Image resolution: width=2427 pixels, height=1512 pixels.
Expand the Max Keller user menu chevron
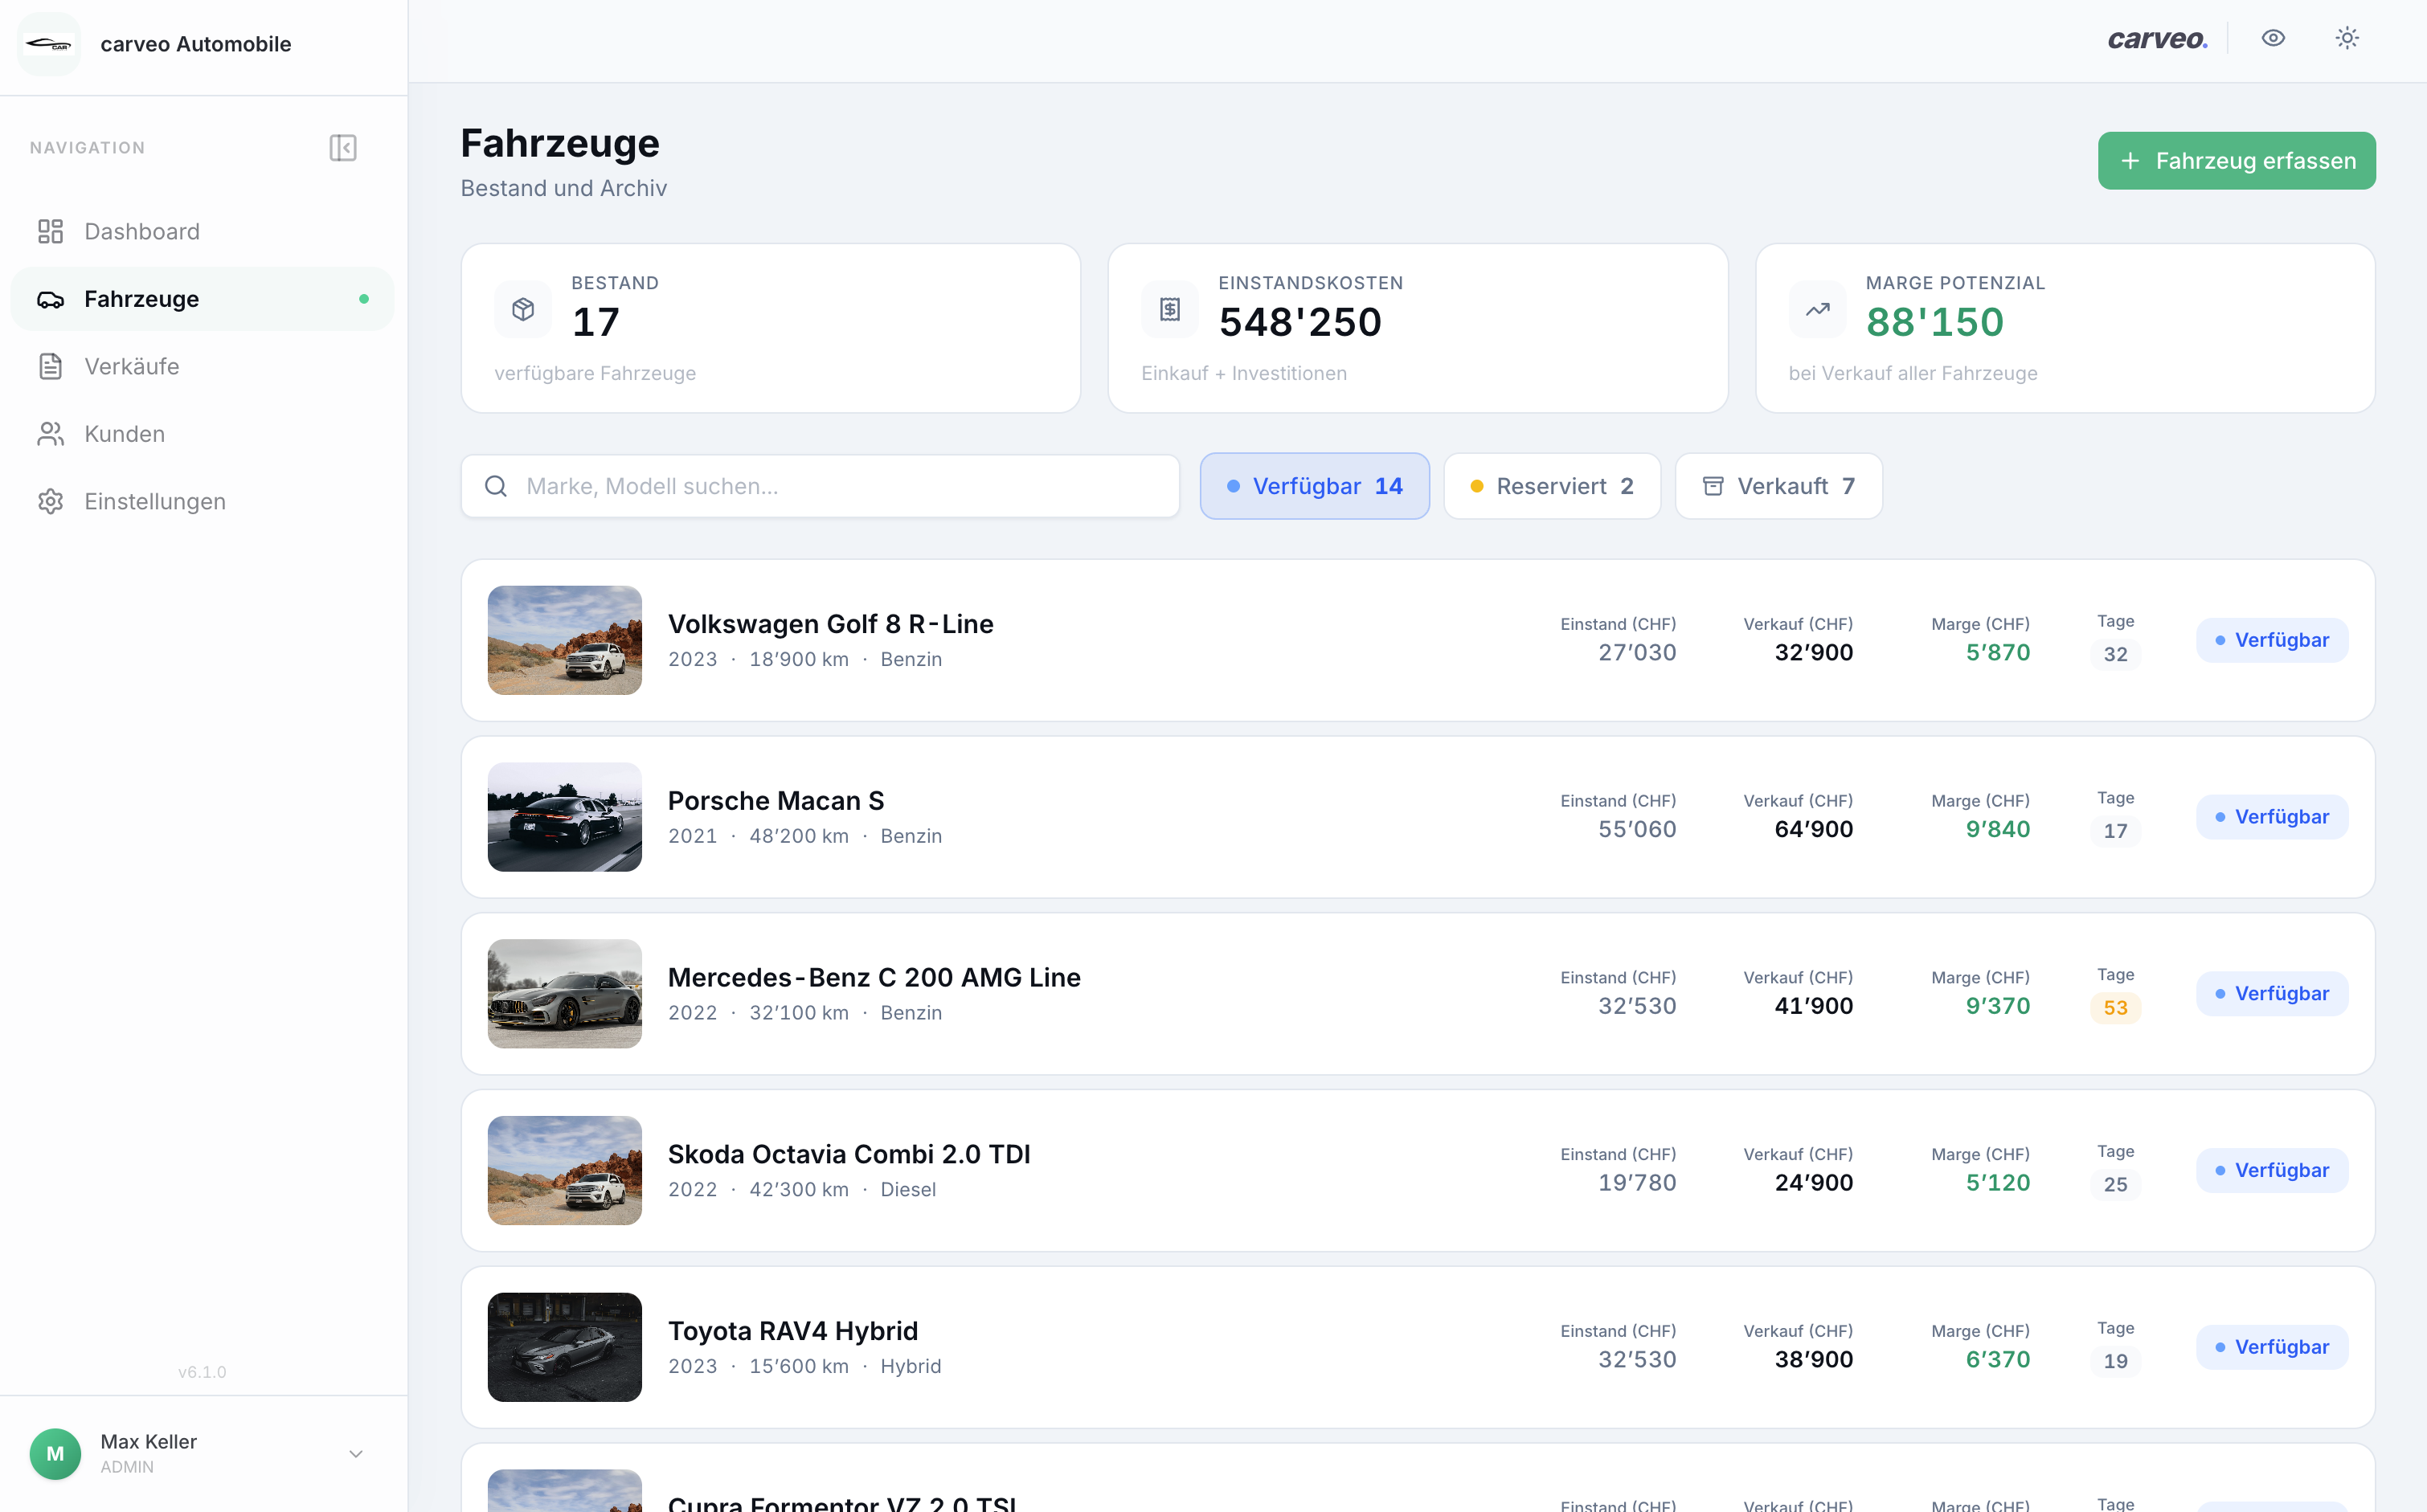point(355,1453)
